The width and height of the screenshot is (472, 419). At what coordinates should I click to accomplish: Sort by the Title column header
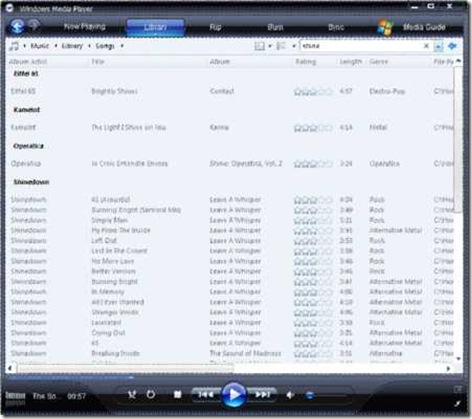98,62
